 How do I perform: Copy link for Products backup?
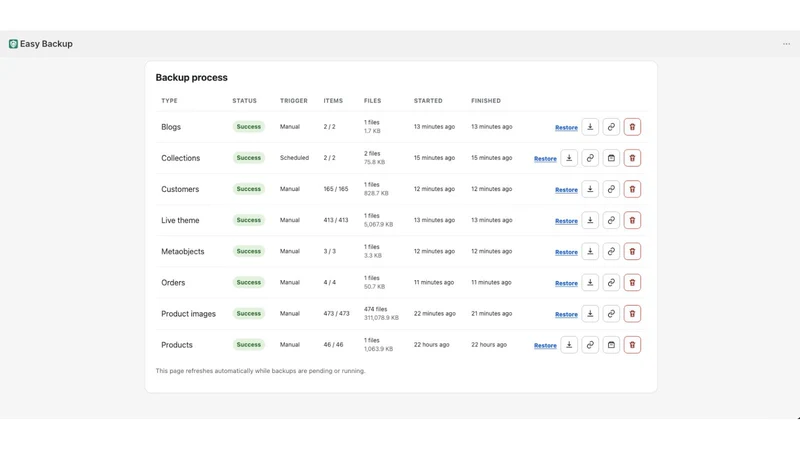tap(590, 345)
